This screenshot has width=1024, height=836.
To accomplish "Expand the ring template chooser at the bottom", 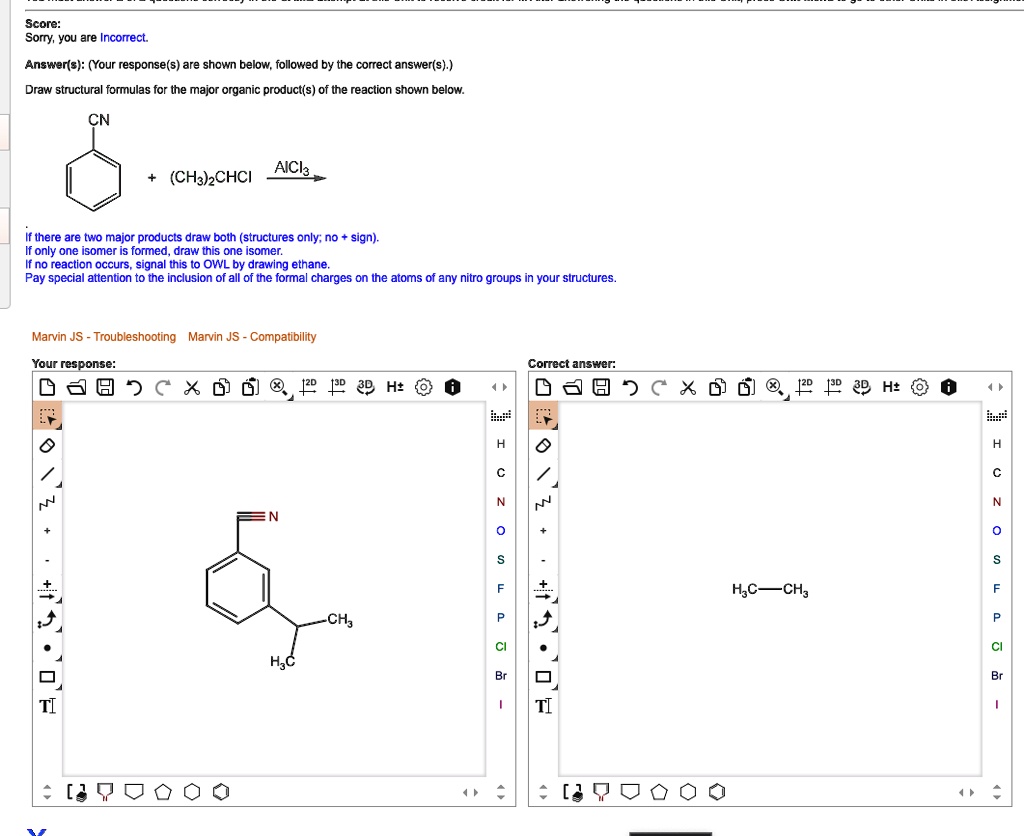I will point(78,791).
